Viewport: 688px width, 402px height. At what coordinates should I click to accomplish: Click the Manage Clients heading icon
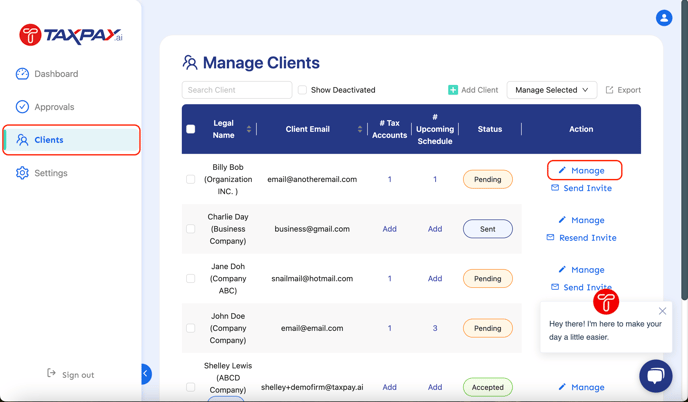point(190,63)
